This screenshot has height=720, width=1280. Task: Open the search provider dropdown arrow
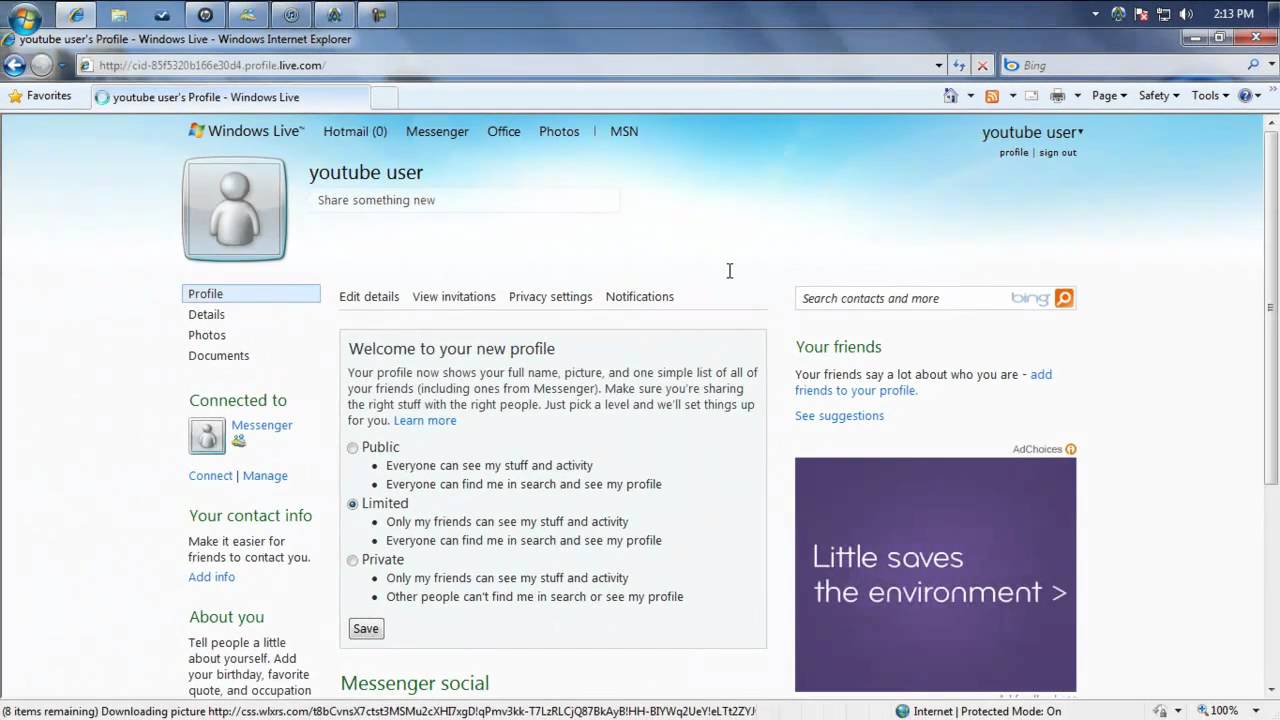pyautogui.click(x=1270, y=65)
